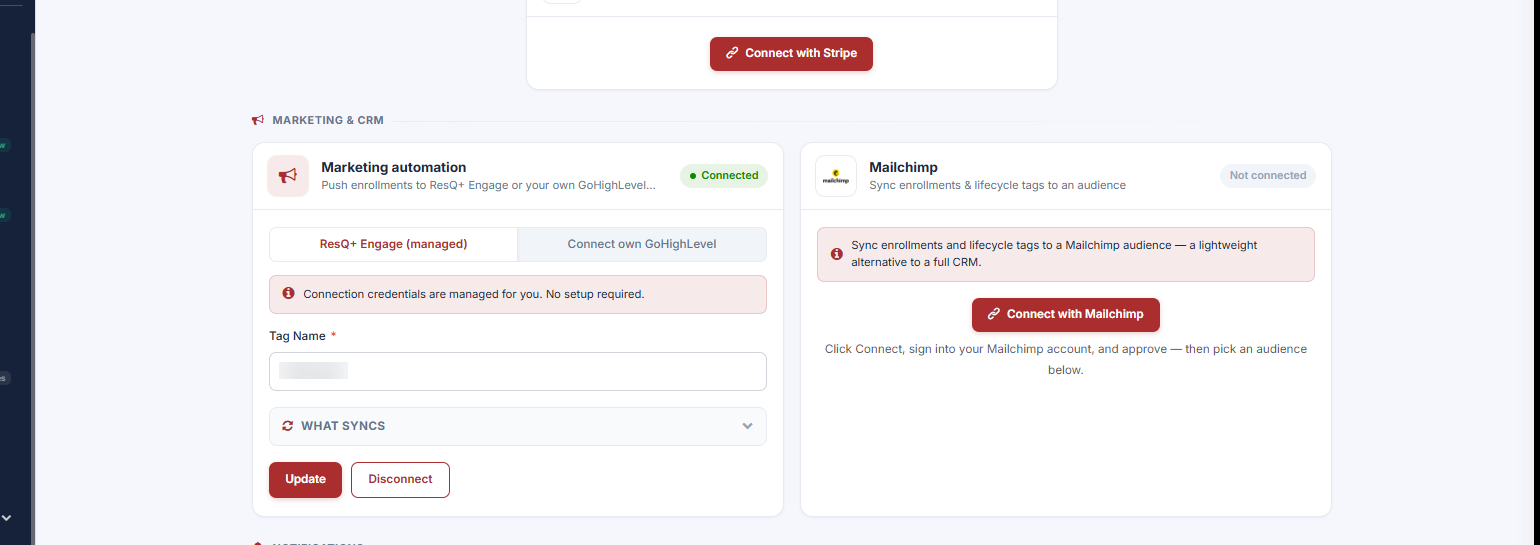Click the sidebar collapse chevron at bottom left

pyautogui.click(x=7, y=518)
